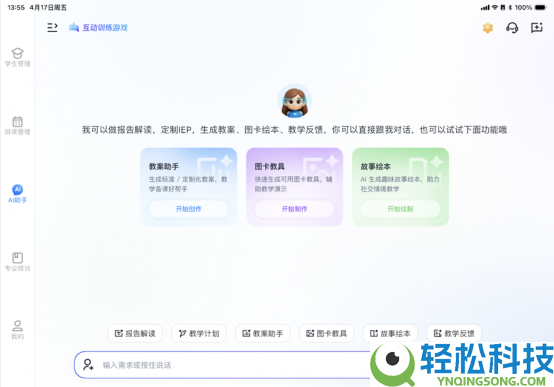Screen dimensions: 554x387
Task: Click the 图卡教具 card description text
Action: pos(294,184)
